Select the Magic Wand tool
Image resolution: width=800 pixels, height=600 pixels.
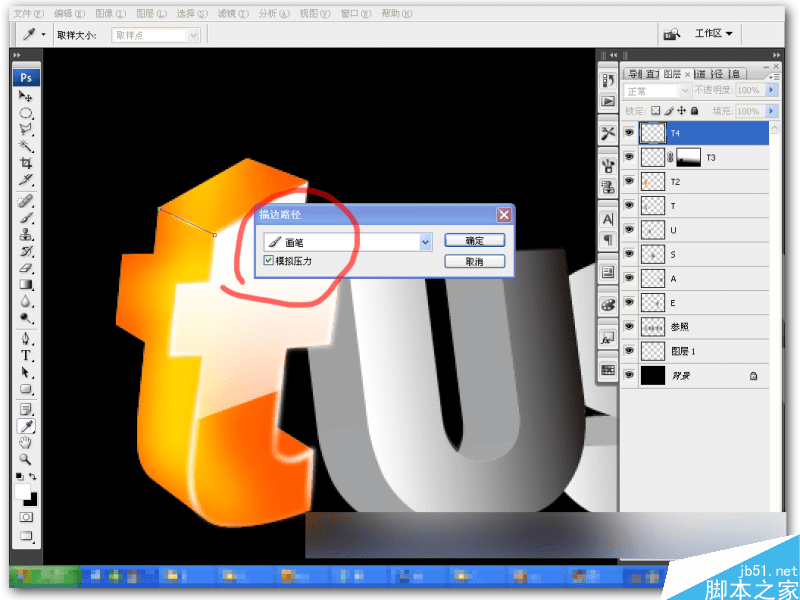(26, 146)
